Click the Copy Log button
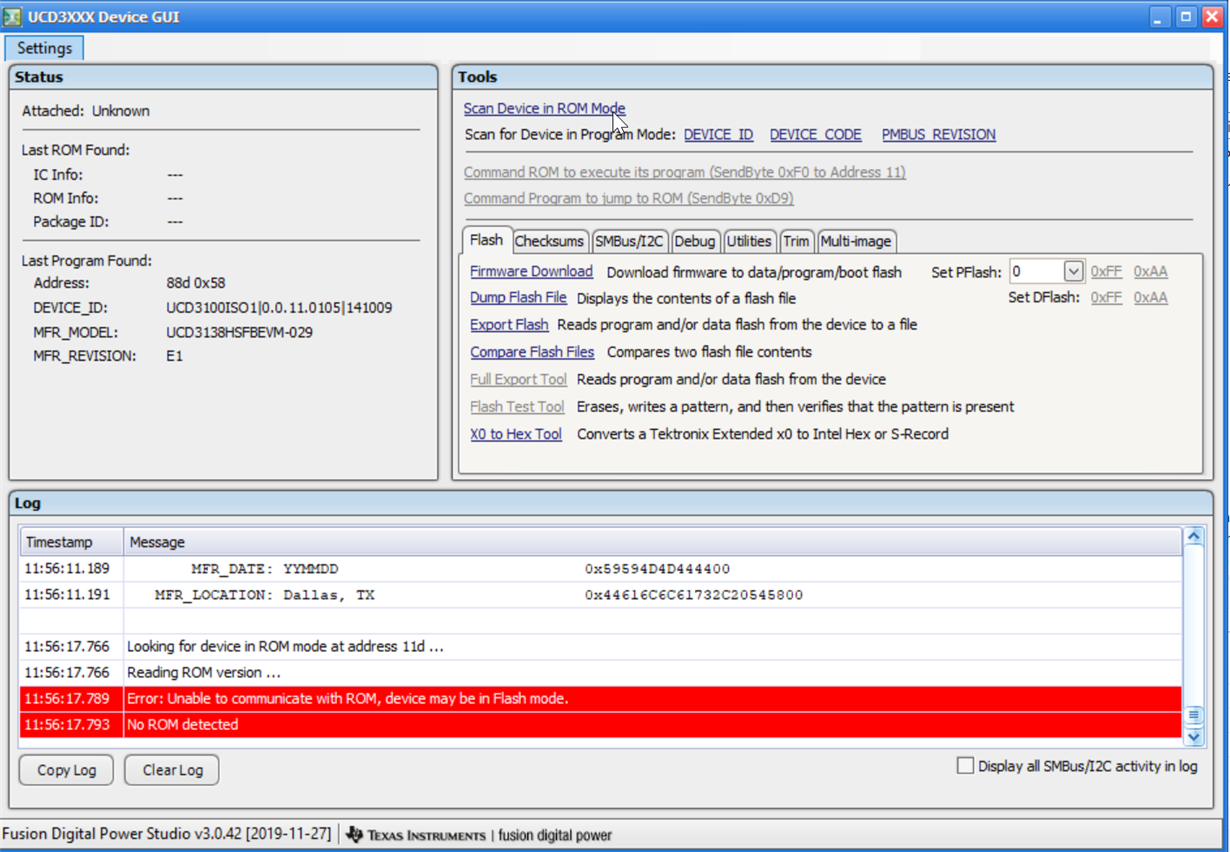This screenshot has height=852, width=1230. (67, 770)
